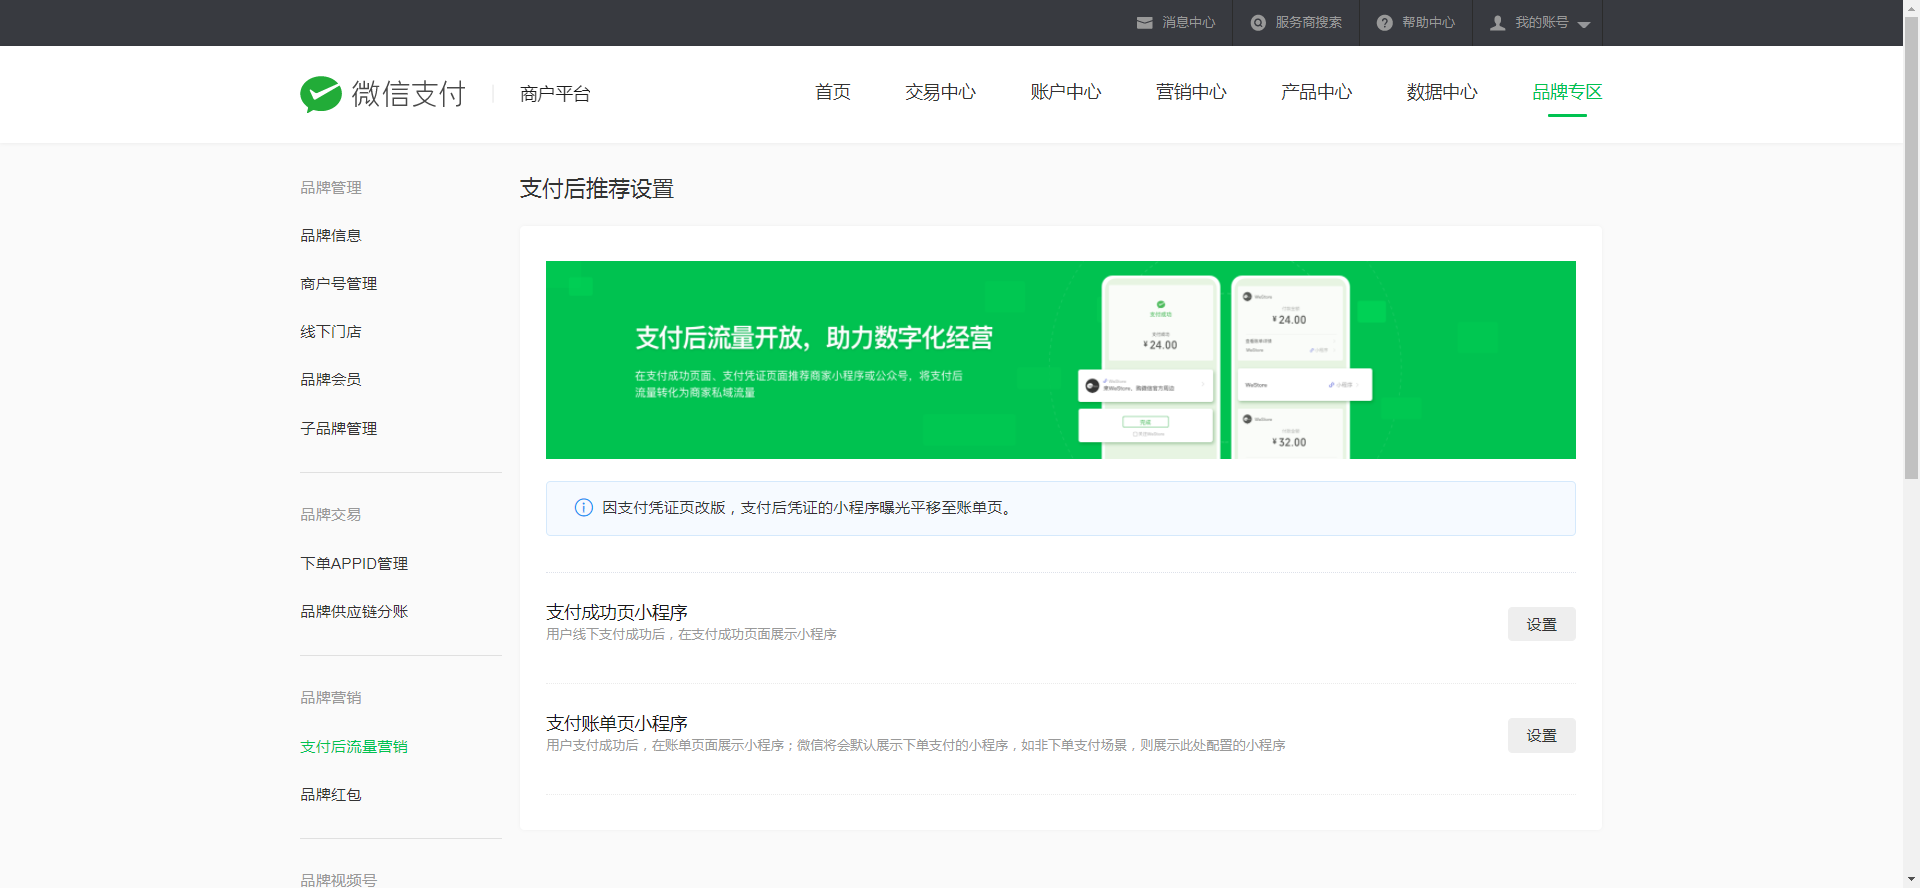1920x888 pixels.
Task: Select the 品牌专区 tab
Action: coord(1567,92)
